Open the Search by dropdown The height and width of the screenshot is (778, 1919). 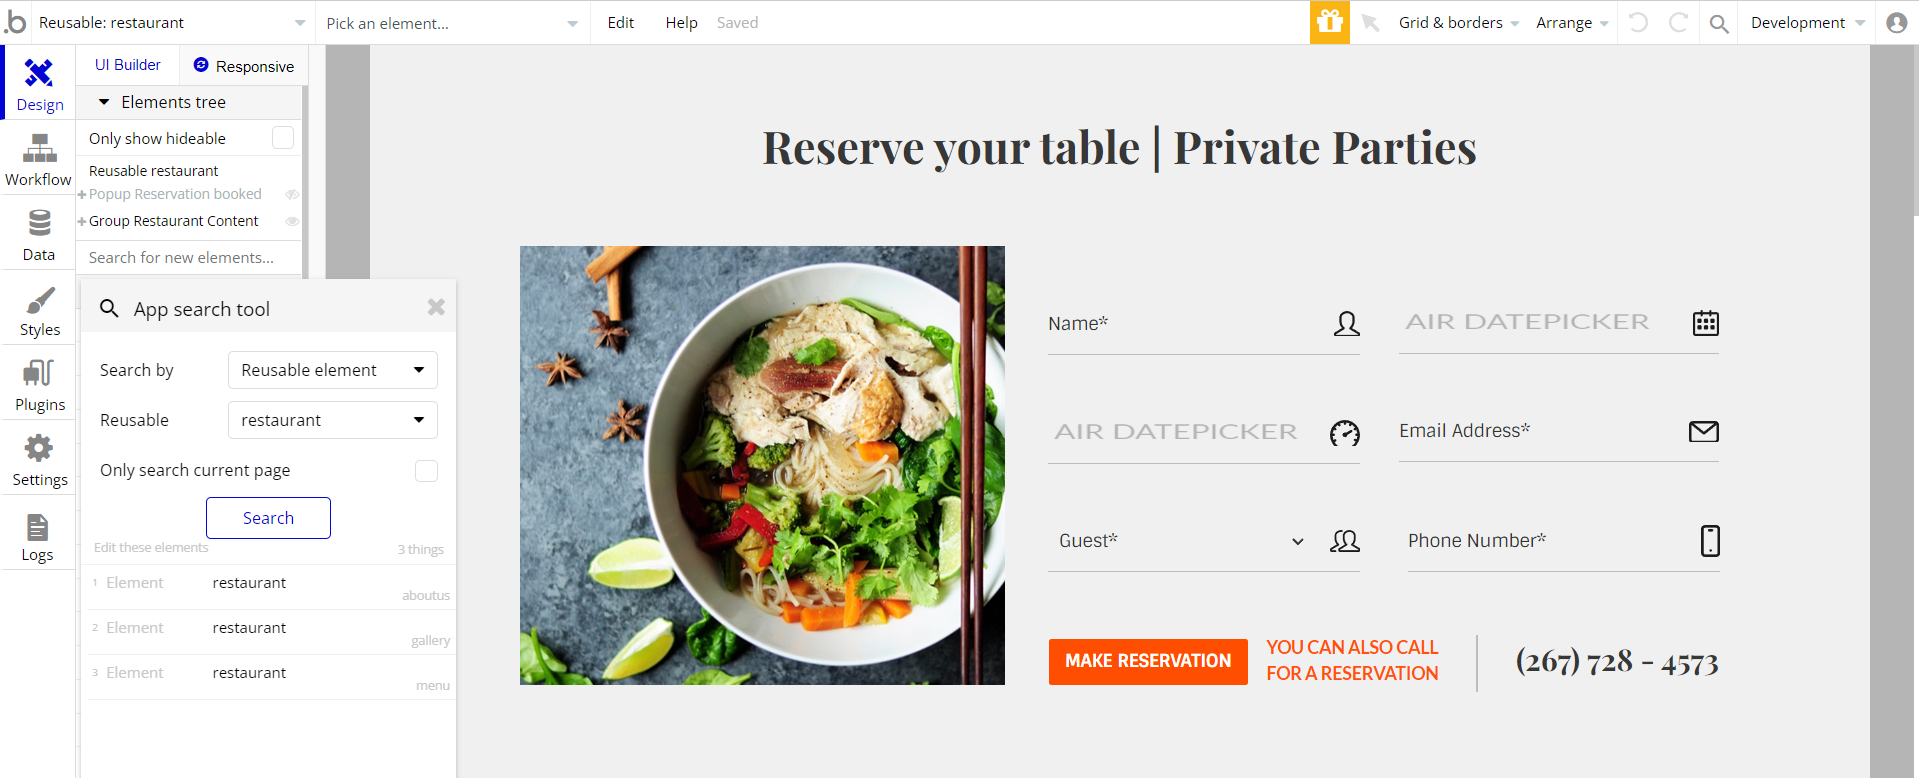[x=332, y=370]
